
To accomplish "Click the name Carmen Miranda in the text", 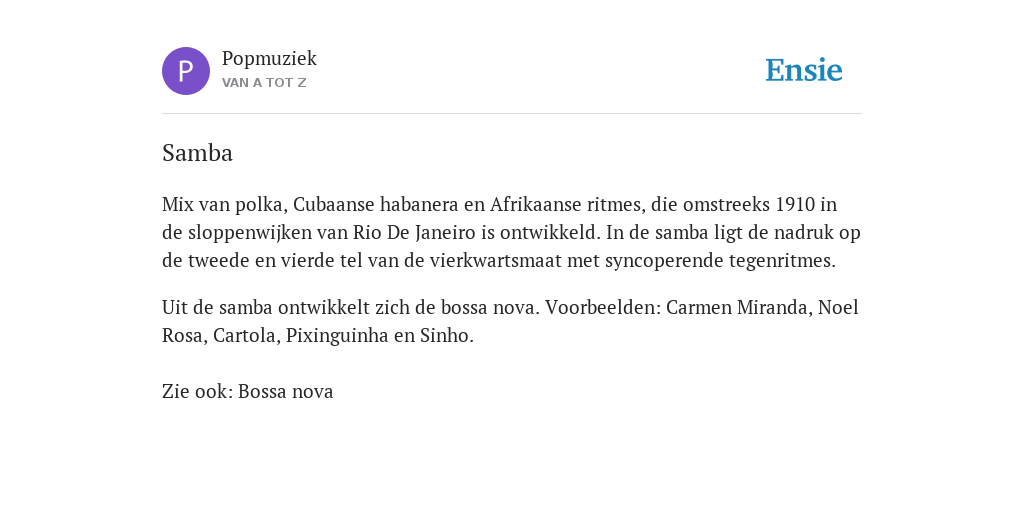I will (737, 307).
